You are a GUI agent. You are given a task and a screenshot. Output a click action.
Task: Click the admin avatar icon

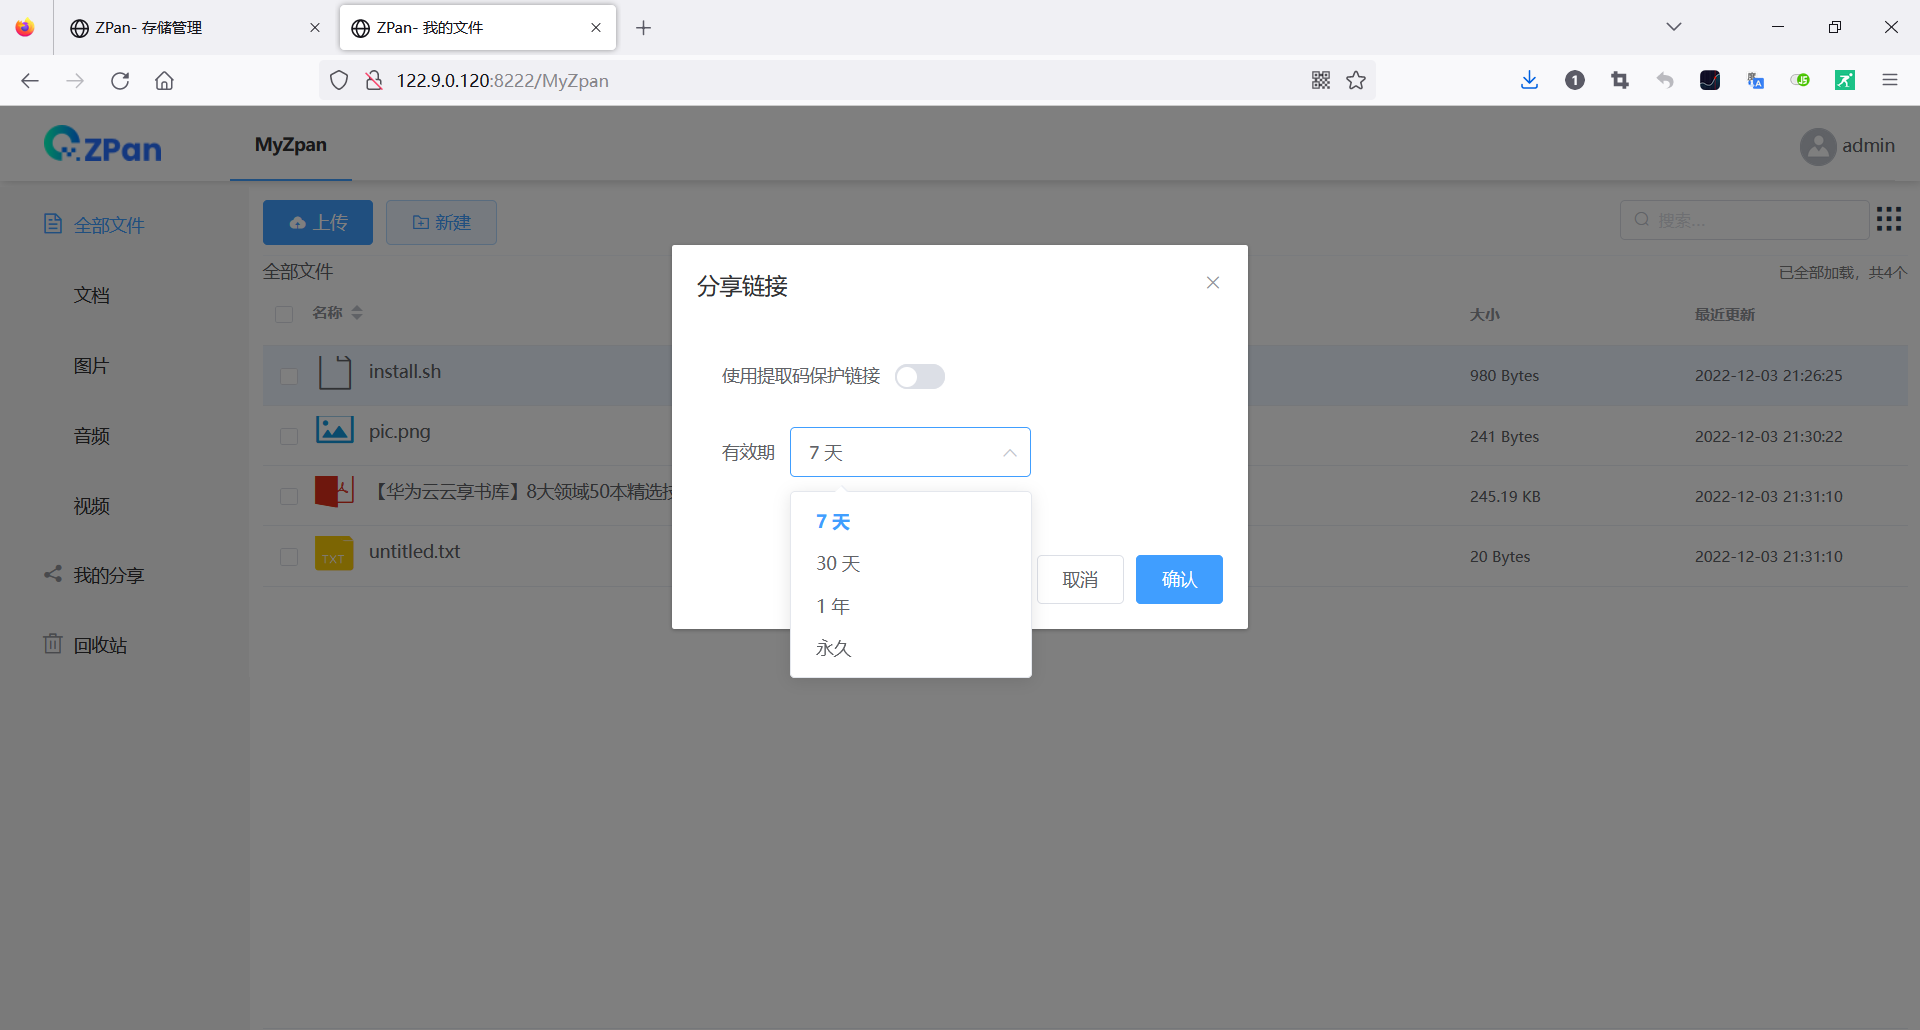(1817, 146)
